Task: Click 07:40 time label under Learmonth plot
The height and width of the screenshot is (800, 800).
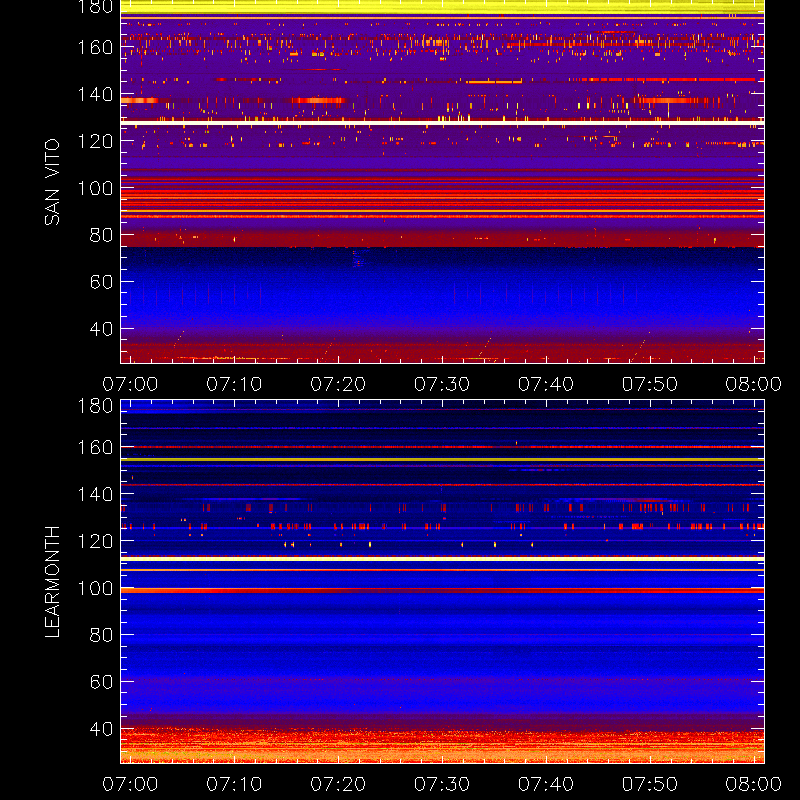Action: coord(546,784)
